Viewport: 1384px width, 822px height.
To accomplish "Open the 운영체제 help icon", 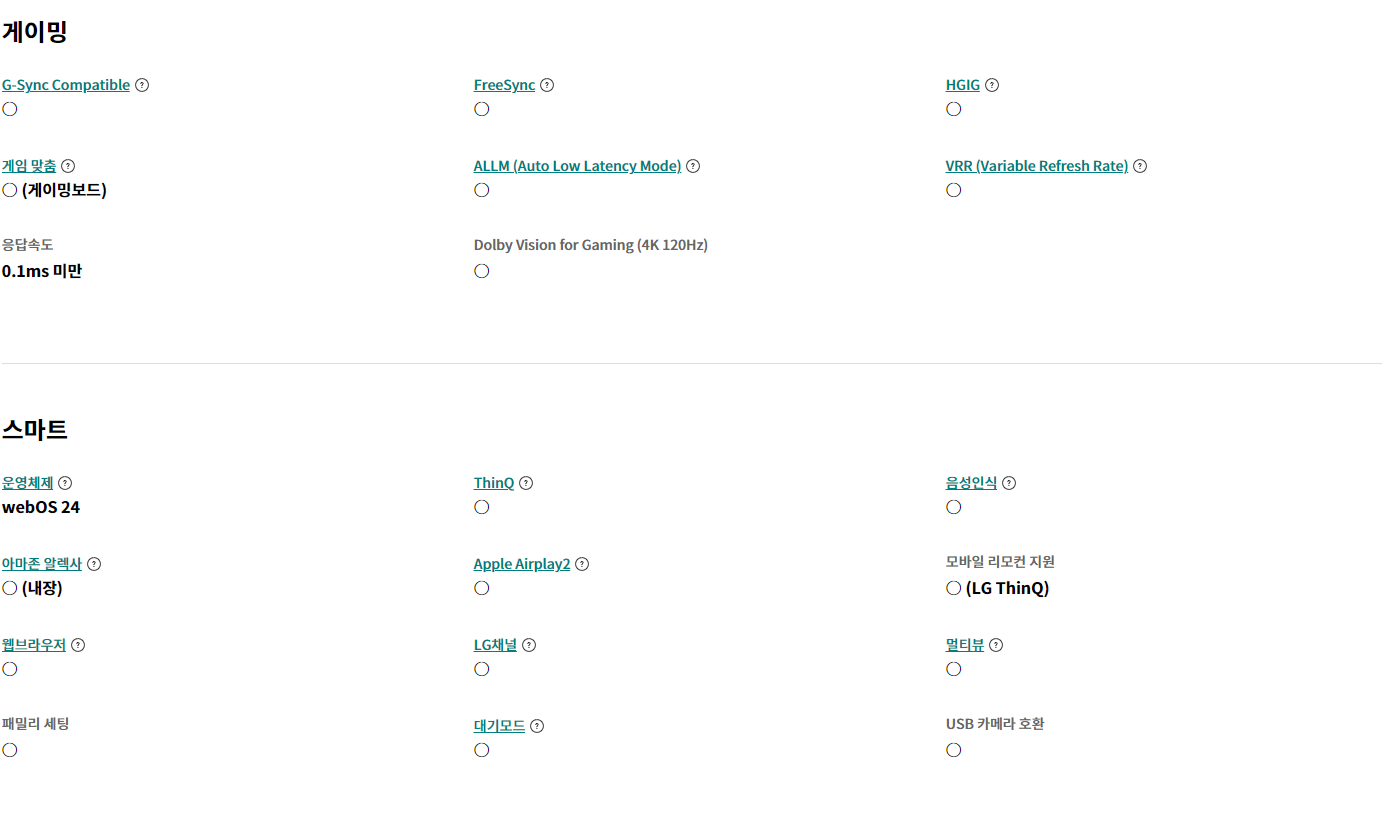I will click(65, 483).
